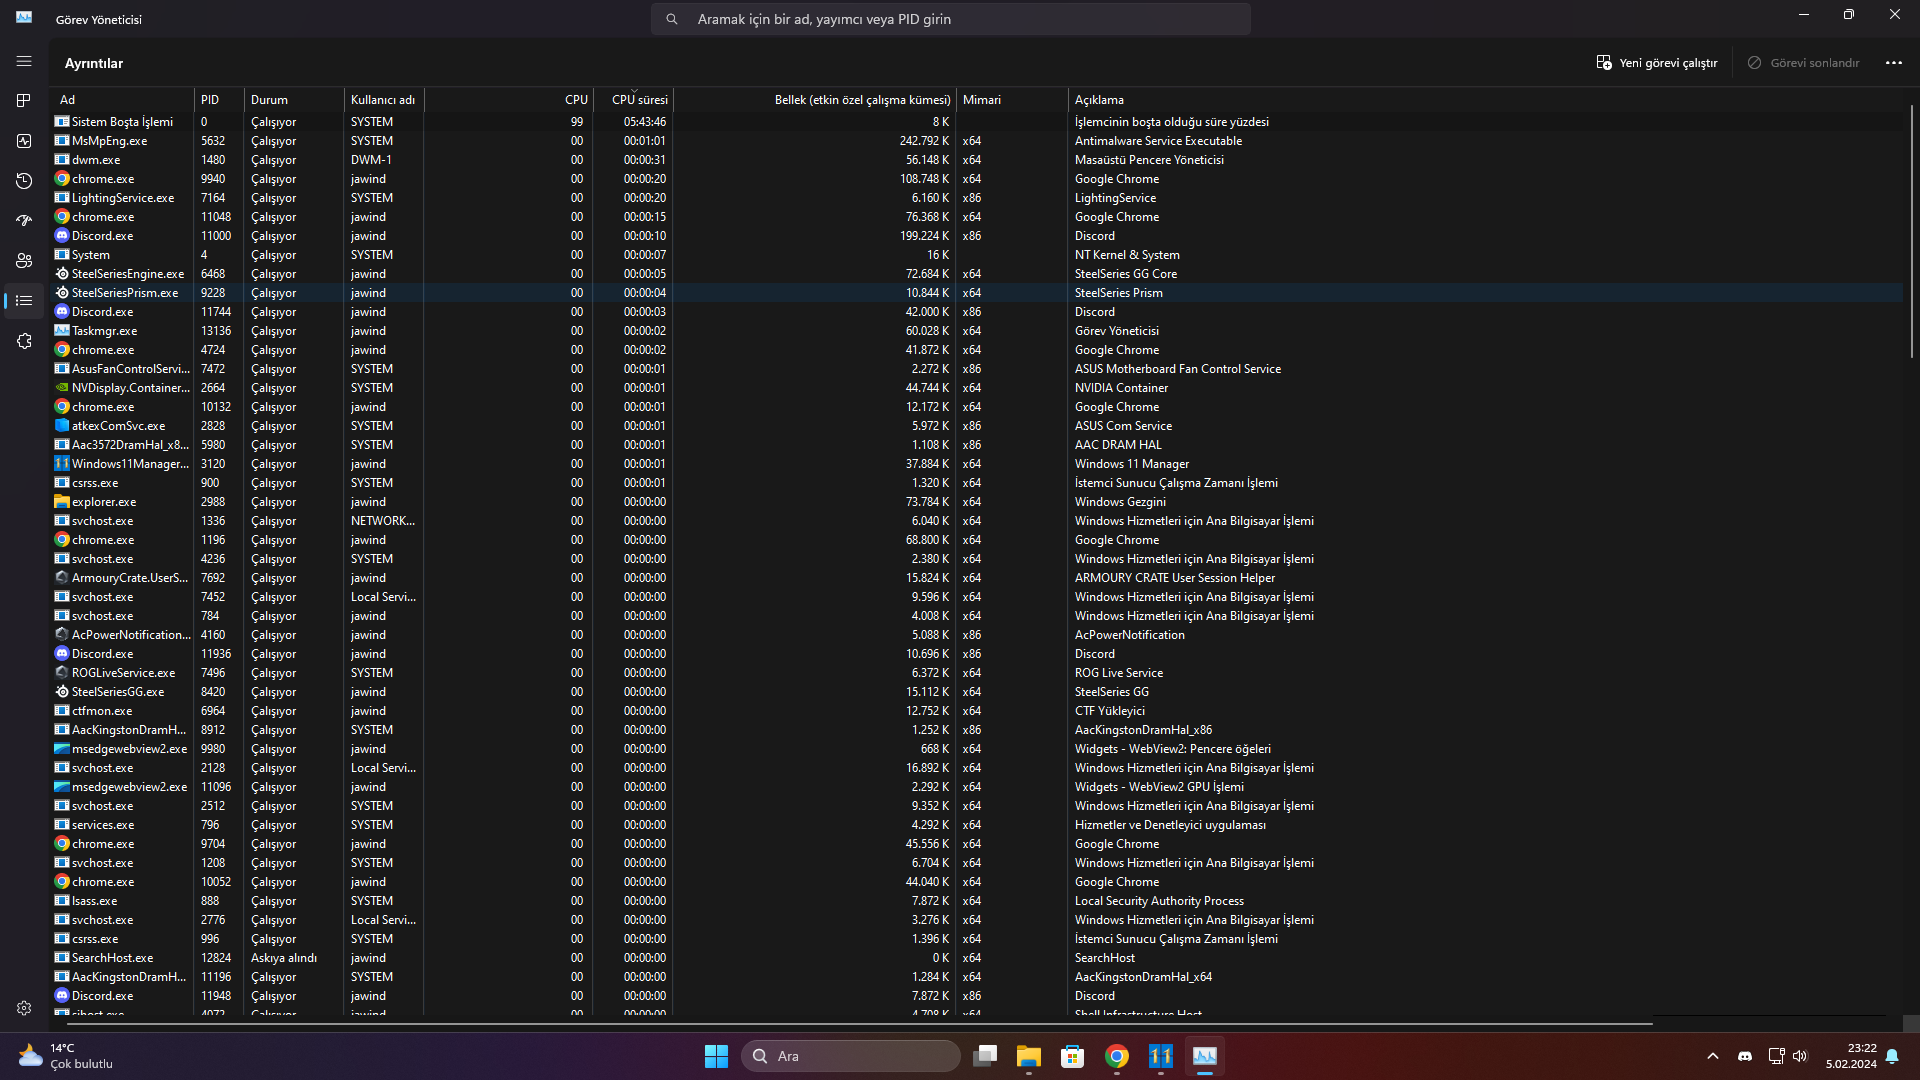Open the weather widget showing 14°C
1920x1080 pixels.
coord(65,1056)
